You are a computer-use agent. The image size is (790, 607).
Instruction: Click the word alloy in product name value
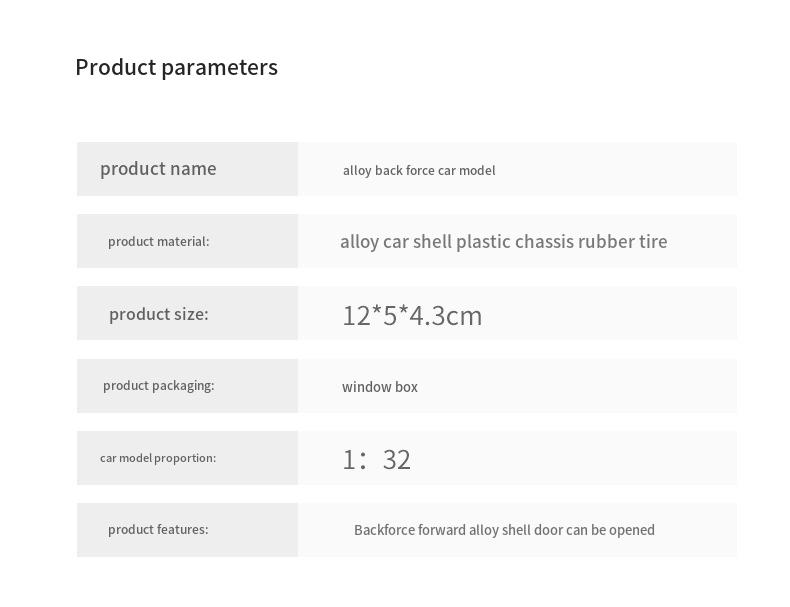click(357, 170)
